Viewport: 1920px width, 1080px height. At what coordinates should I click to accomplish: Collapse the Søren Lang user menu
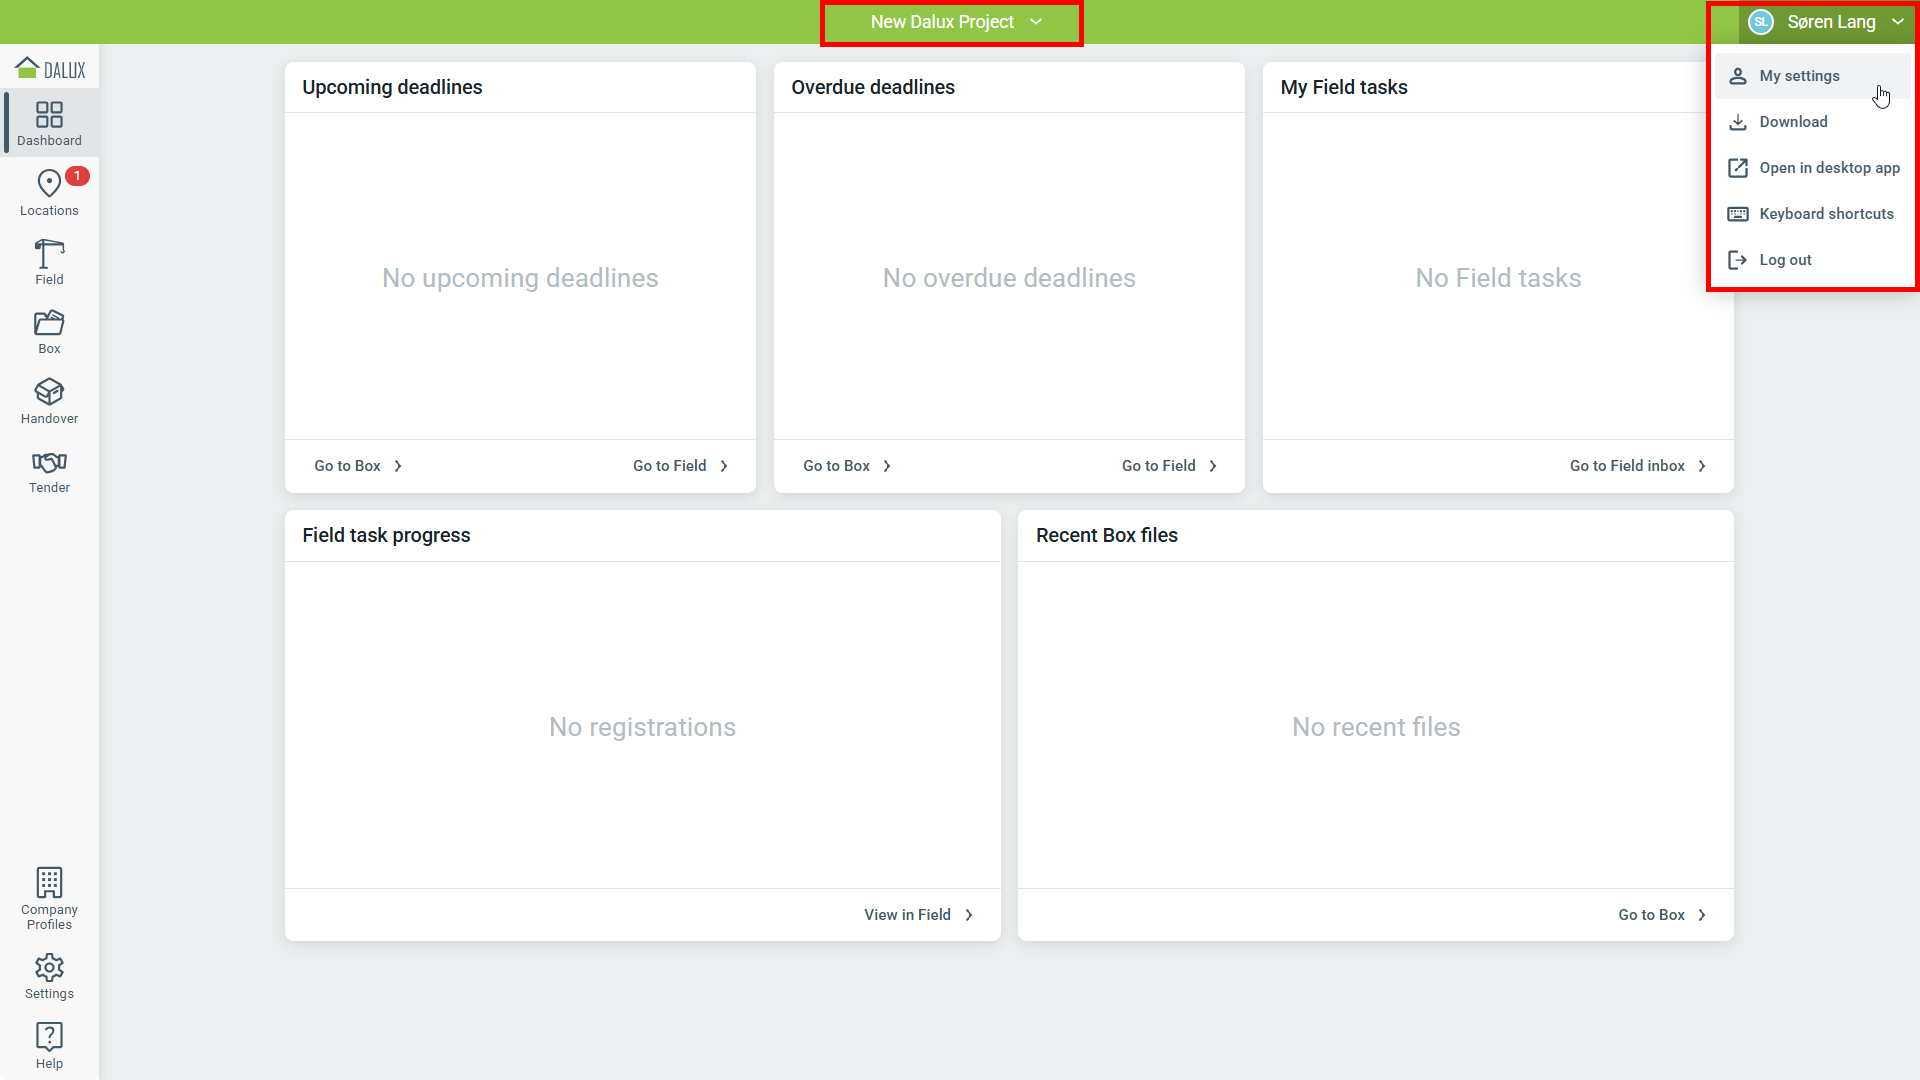click(x=1830, y=22)
